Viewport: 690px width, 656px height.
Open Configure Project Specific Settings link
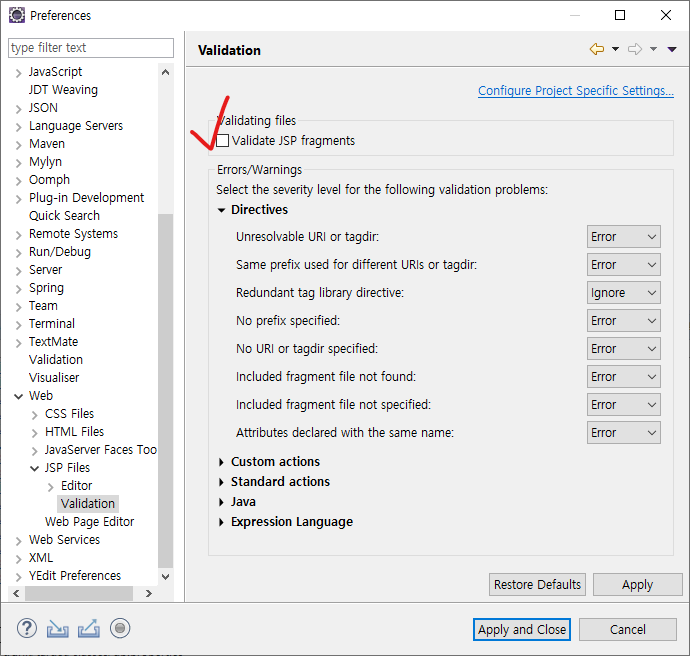[x=576, y=91]
